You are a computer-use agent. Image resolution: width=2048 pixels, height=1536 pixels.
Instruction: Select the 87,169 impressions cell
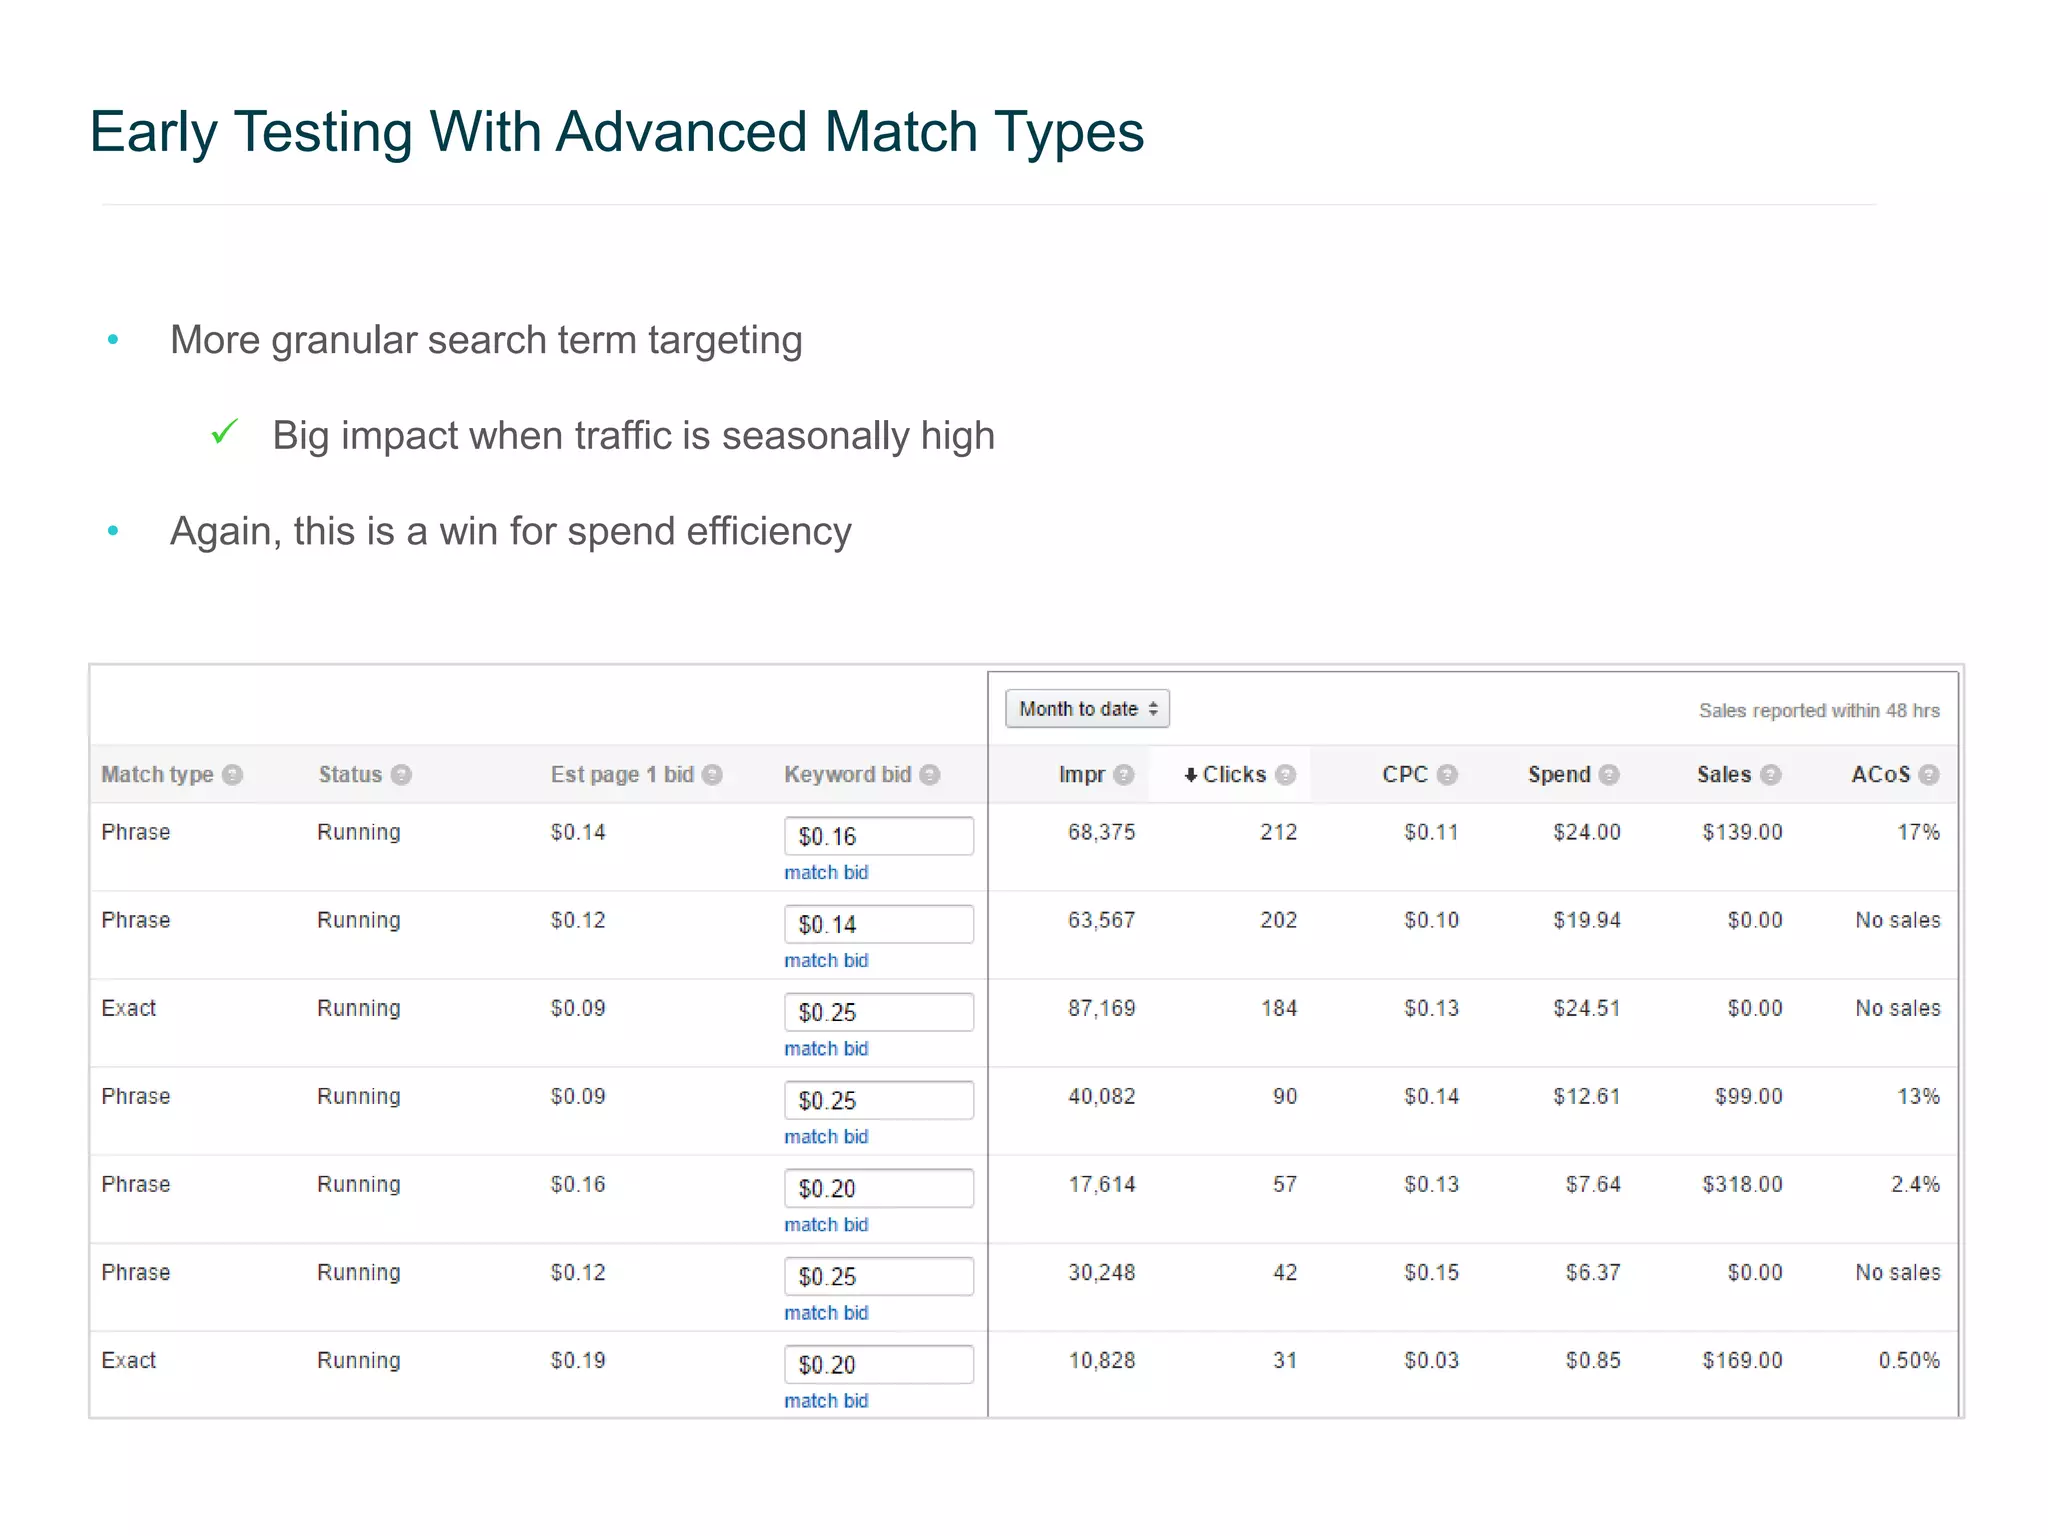pyautogui.click(x=1101, y=1008)
